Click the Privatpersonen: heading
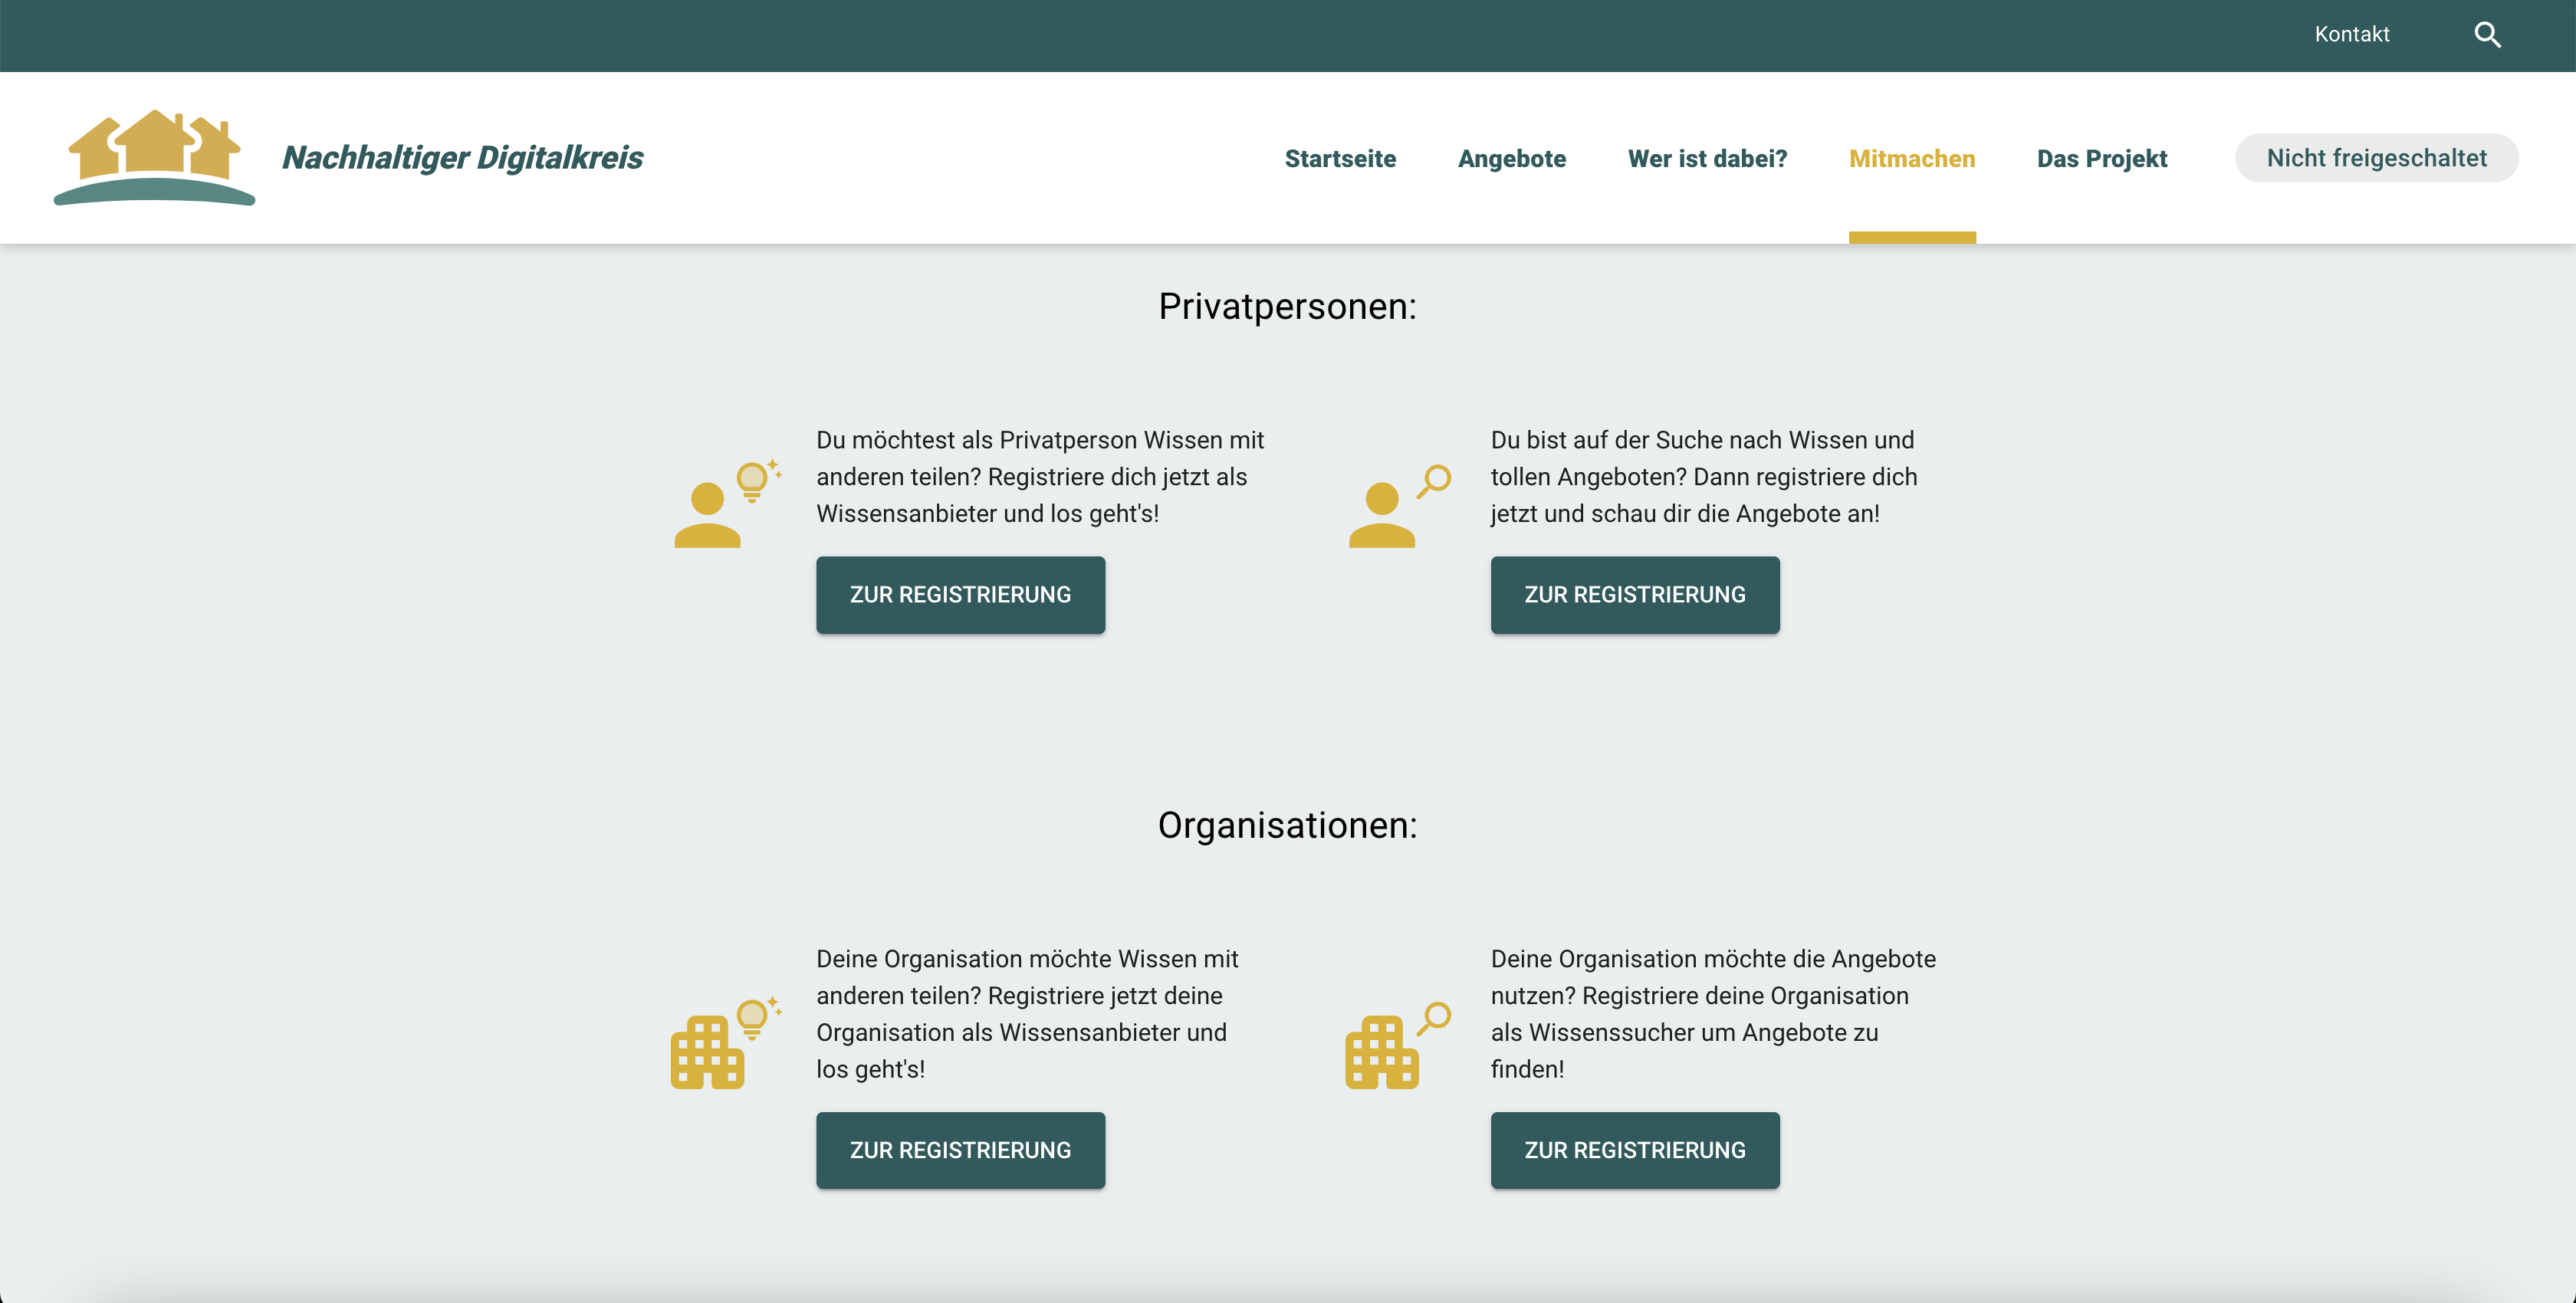This screenshot has width=2576, height=1303. (1287, 306)
